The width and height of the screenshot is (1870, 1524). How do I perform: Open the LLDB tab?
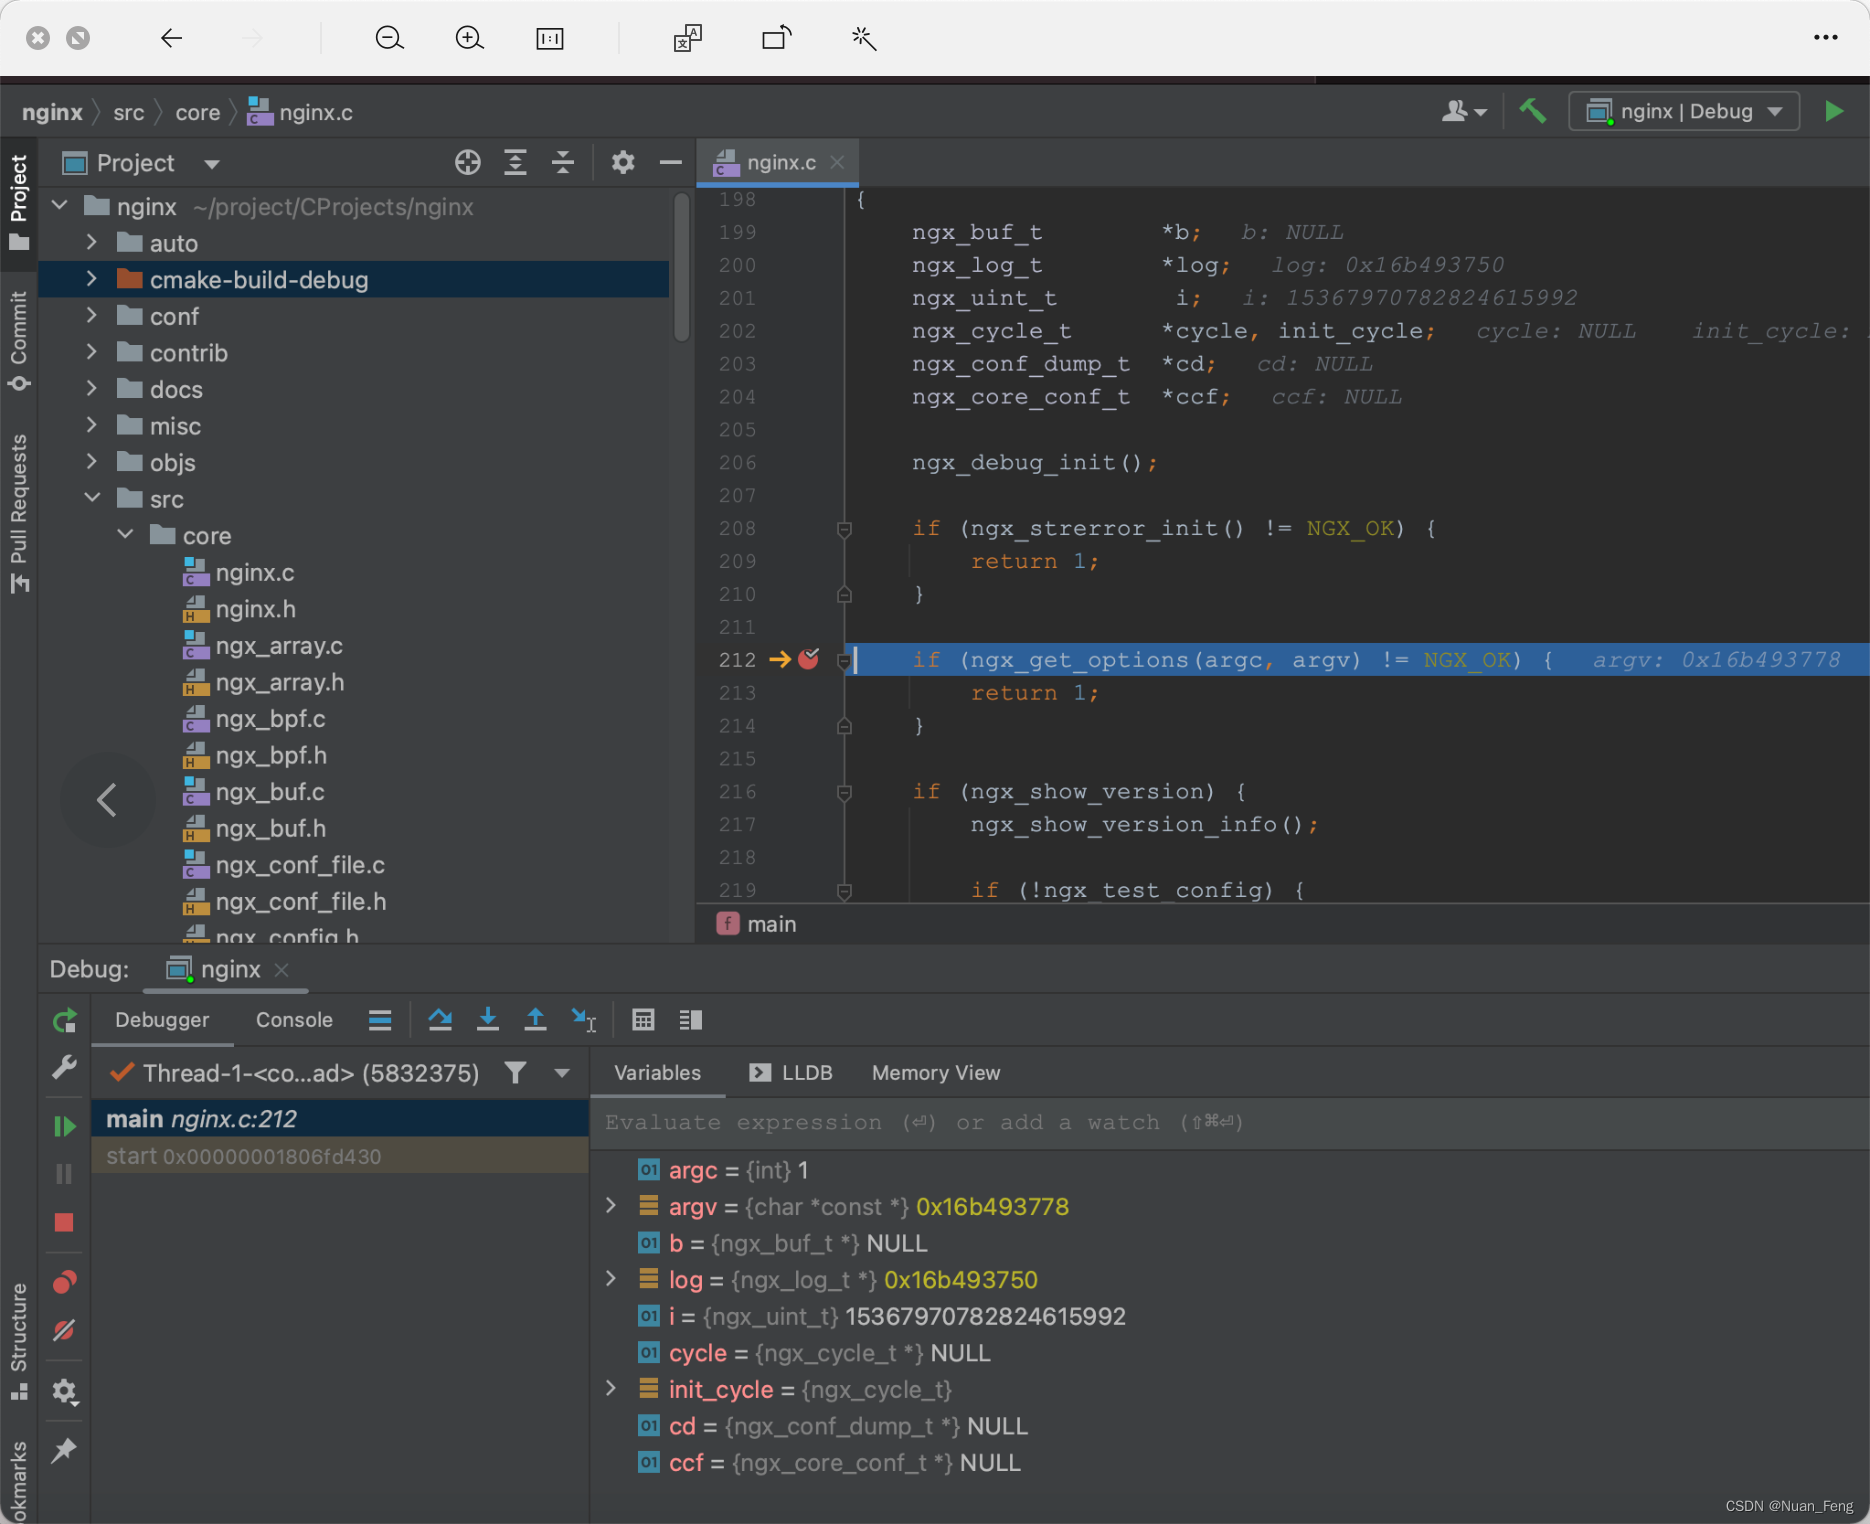point(791,1073)
